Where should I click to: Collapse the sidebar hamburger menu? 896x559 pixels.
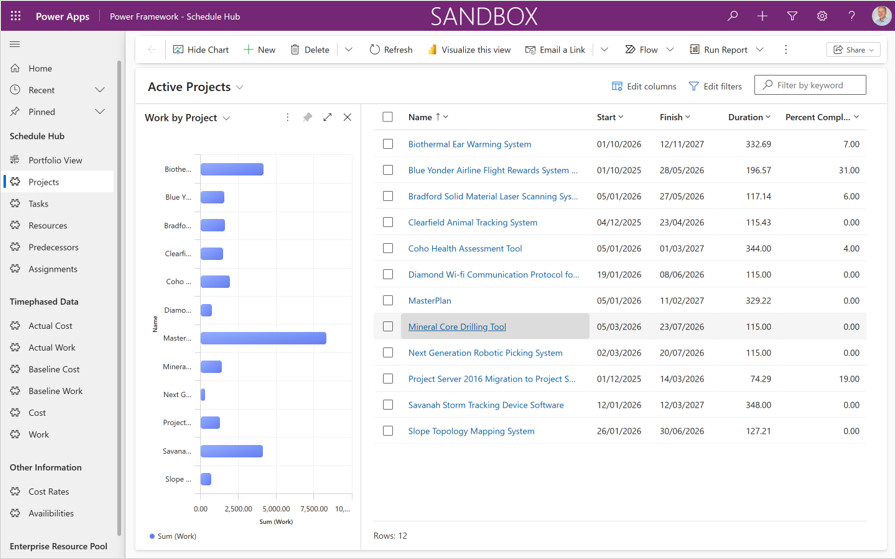tap(15, 44)
